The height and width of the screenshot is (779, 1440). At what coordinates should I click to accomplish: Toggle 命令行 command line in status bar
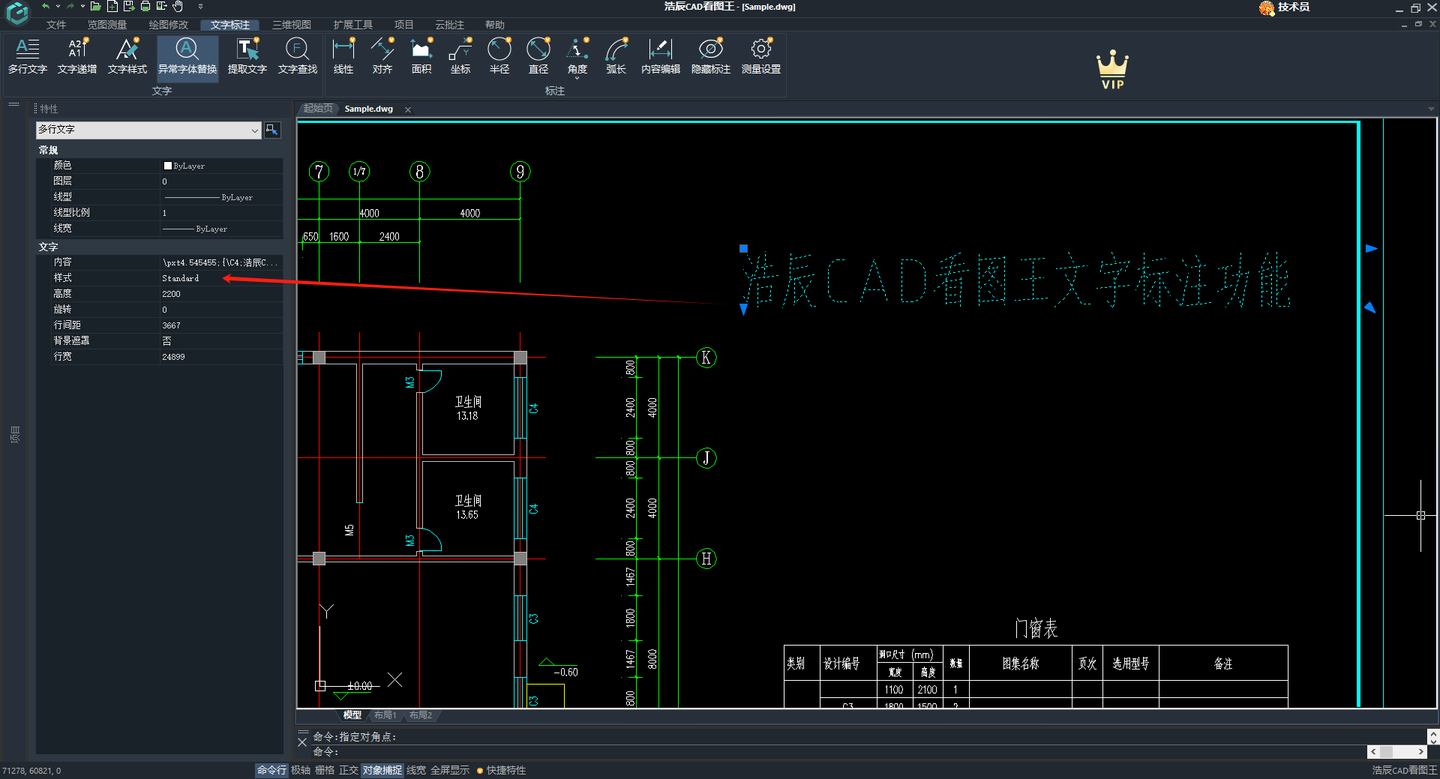click(x=271, y=770)
